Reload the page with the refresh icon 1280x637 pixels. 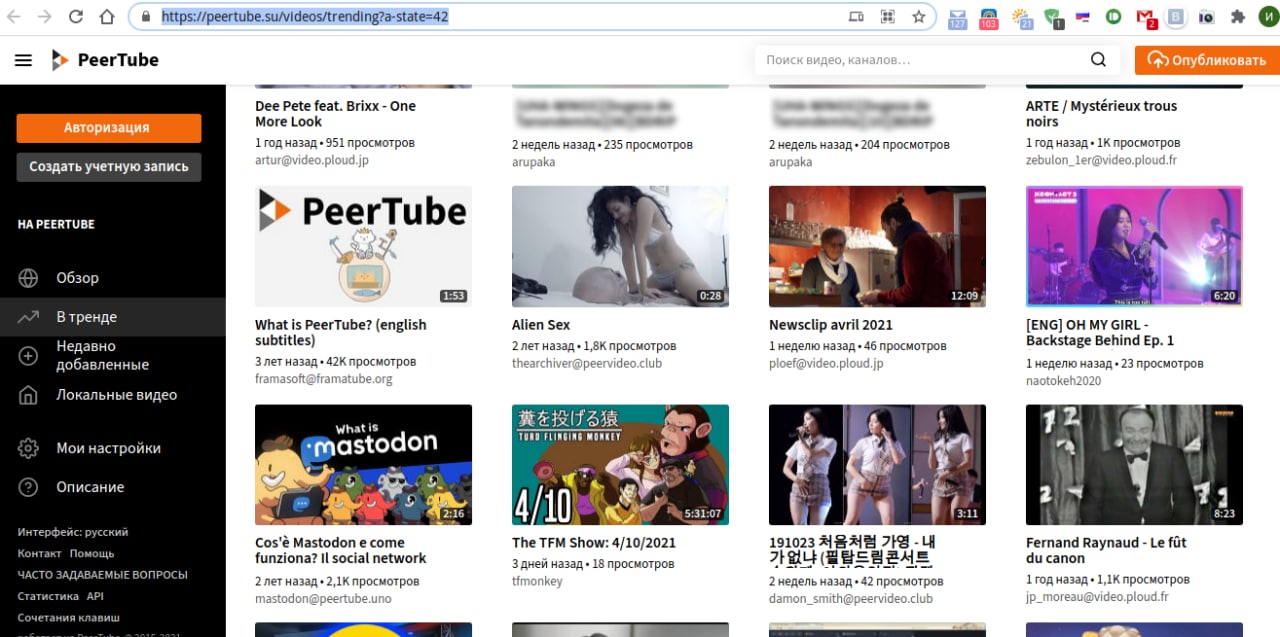76,17
